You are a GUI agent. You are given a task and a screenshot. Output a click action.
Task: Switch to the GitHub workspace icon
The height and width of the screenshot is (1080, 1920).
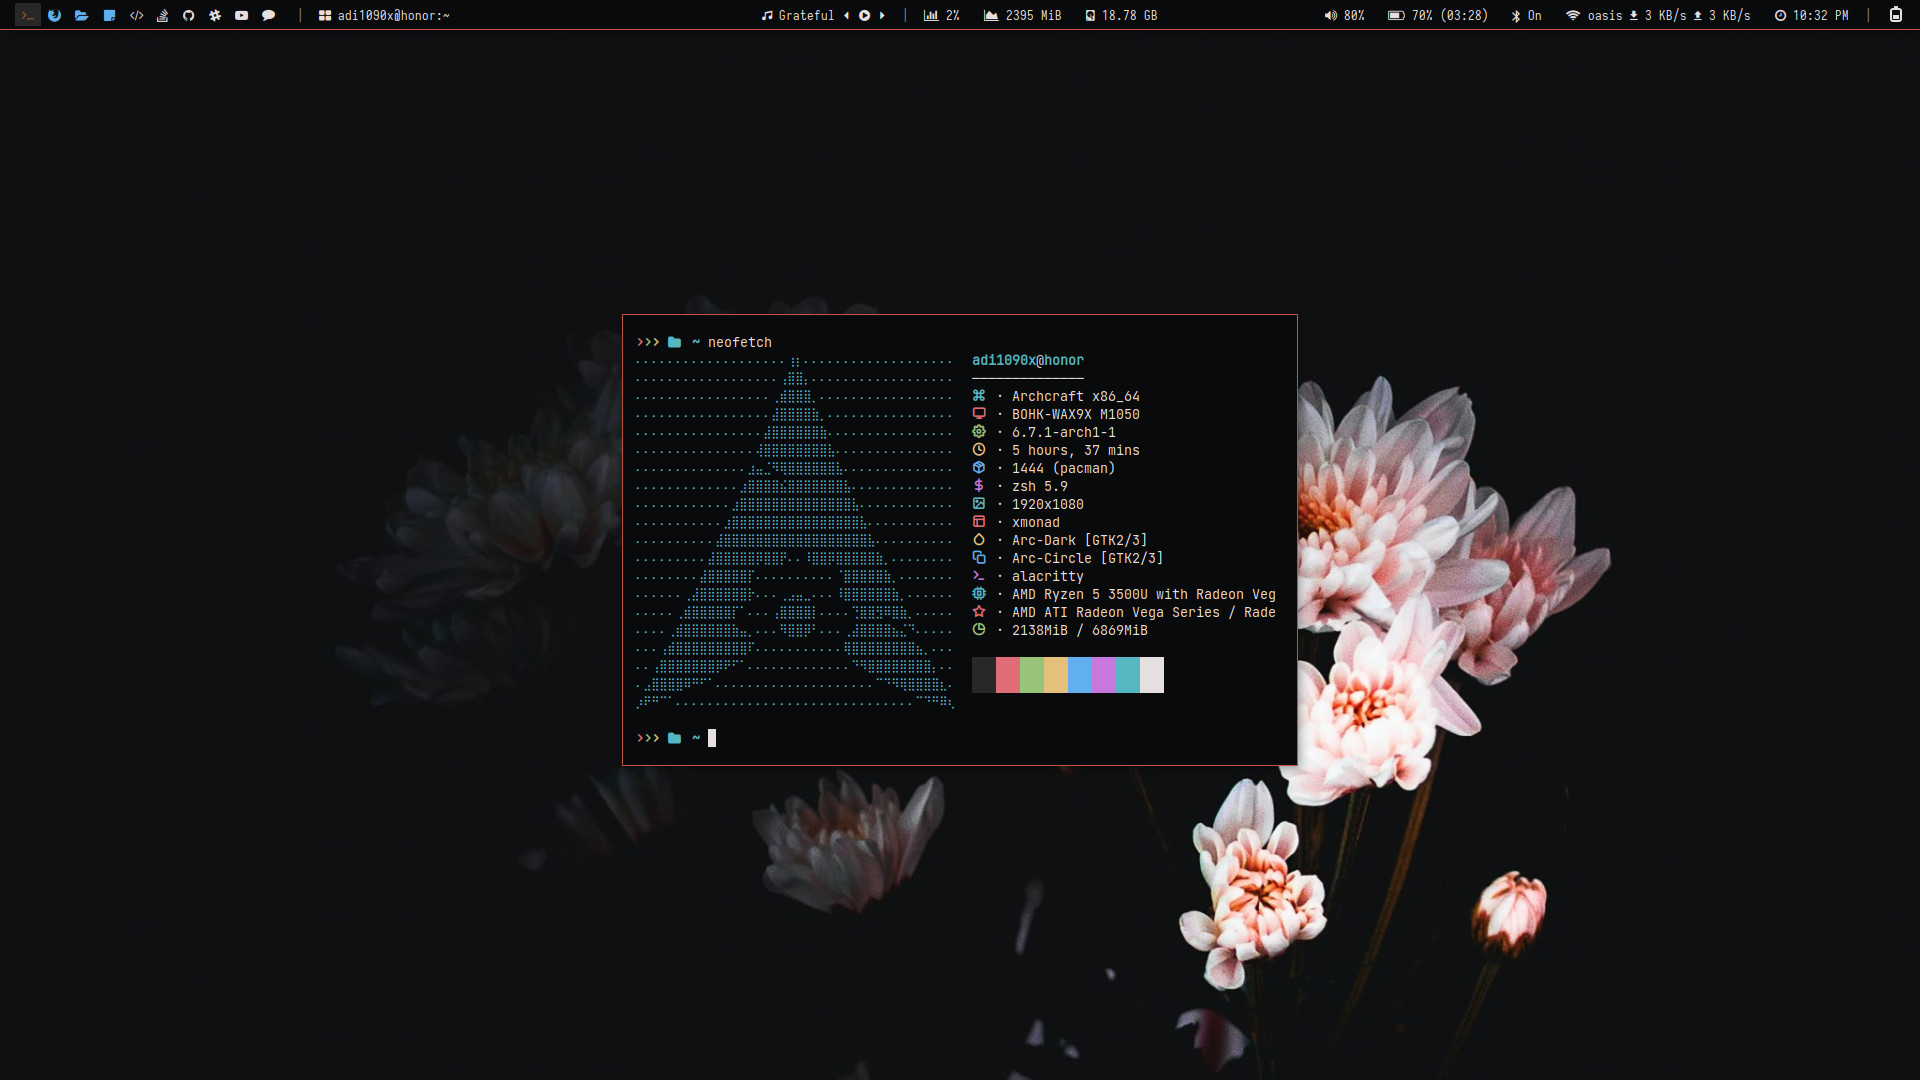point(188,15)
